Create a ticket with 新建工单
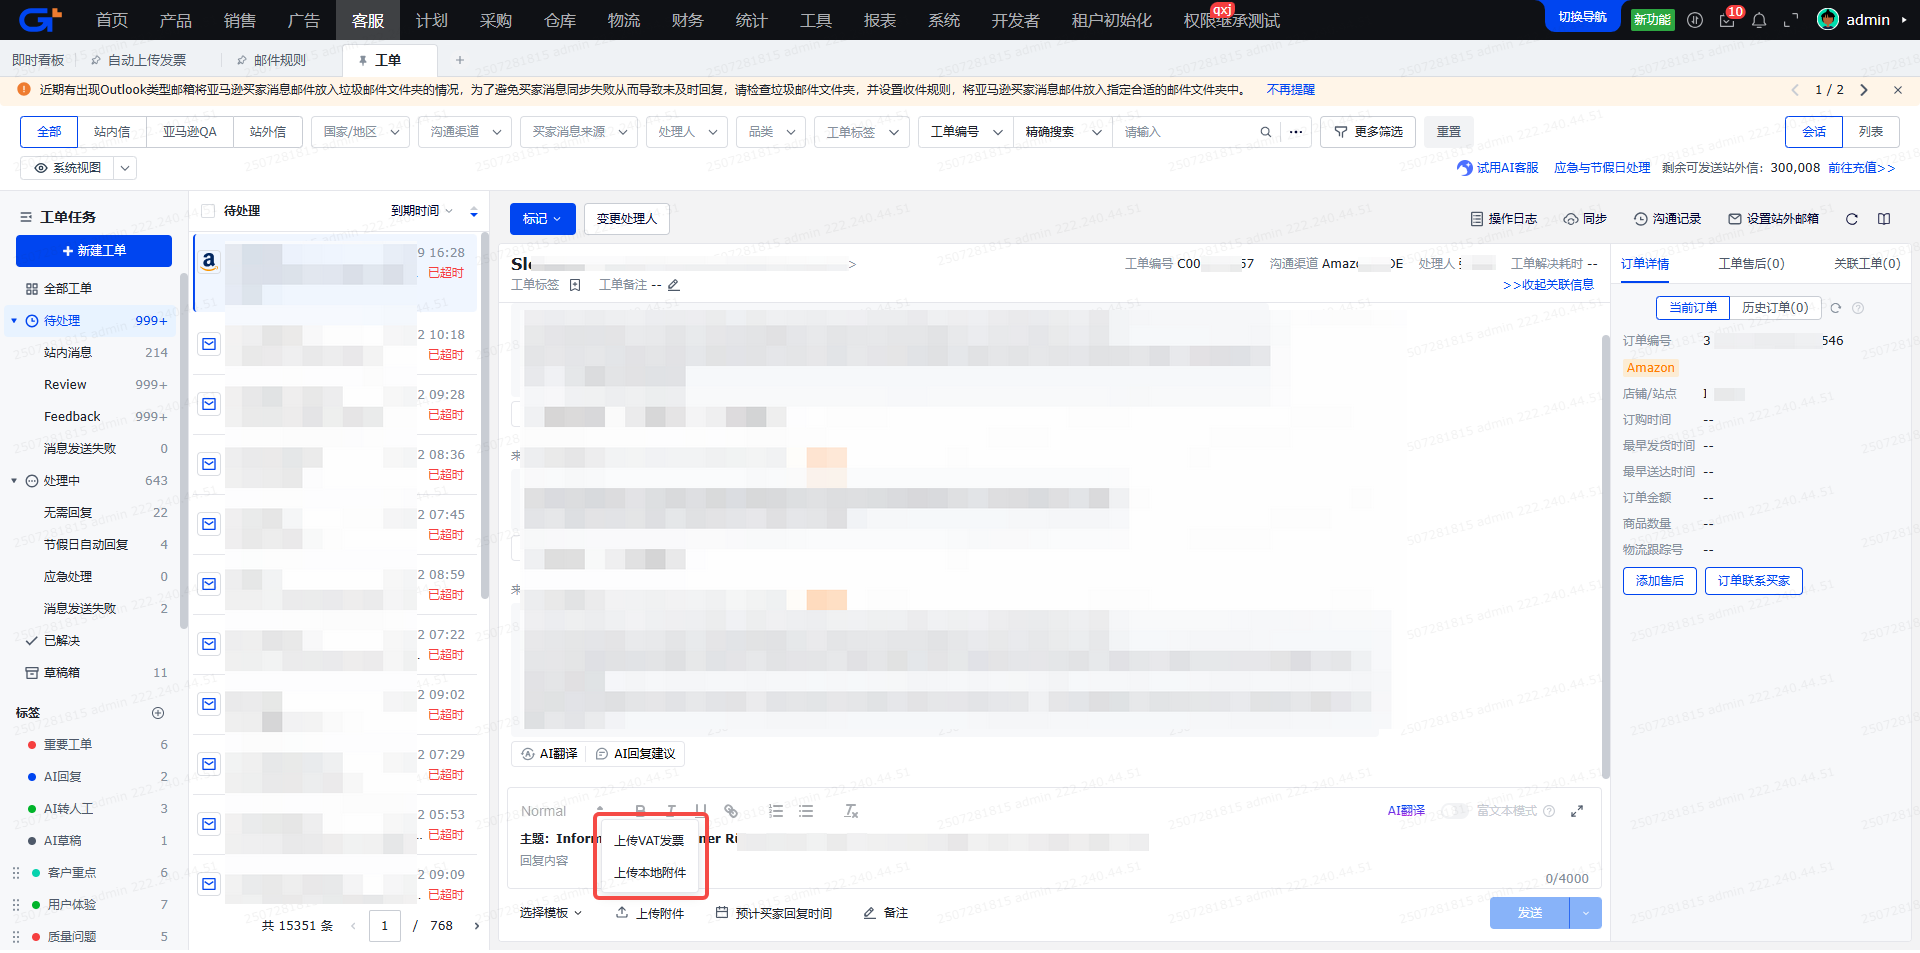Viewport: 1920px width, 953px height. [94, 251]
